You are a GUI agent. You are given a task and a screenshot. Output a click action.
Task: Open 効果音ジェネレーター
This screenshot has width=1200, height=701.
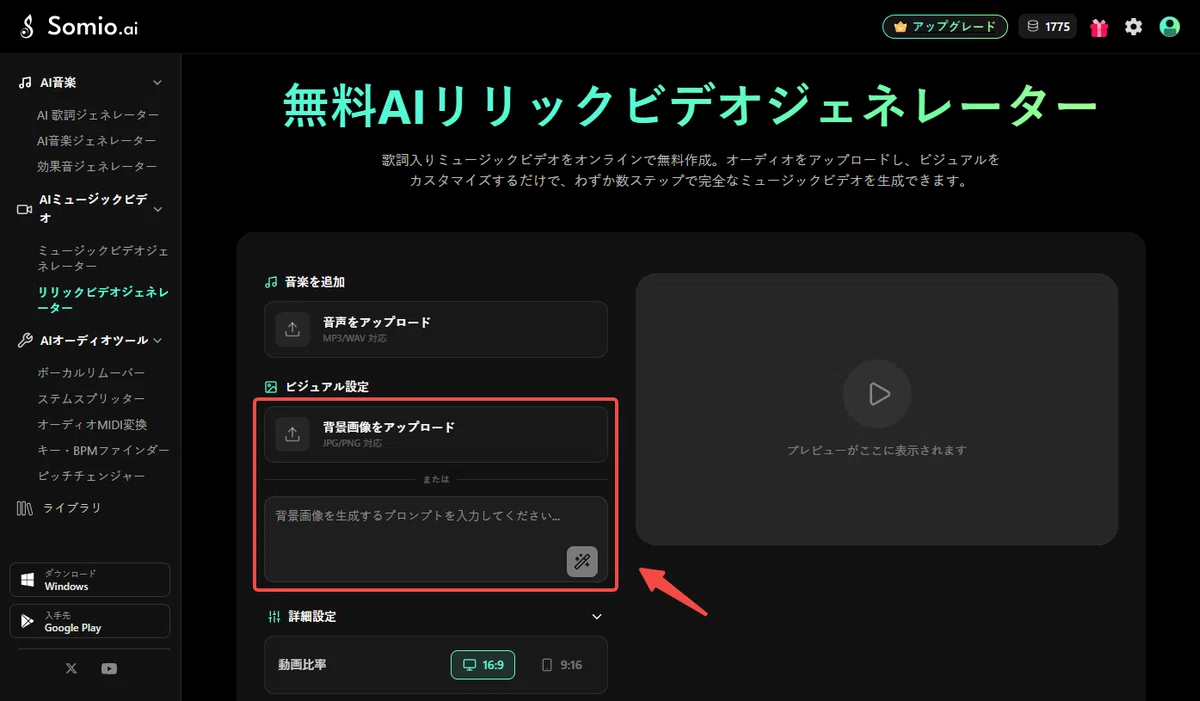[97, 167]
